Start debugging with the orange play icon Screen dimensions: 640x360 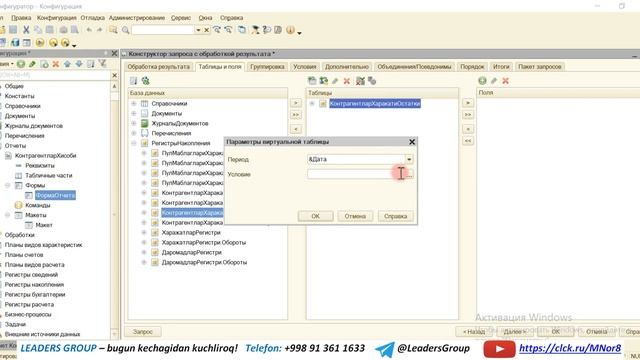40,42
